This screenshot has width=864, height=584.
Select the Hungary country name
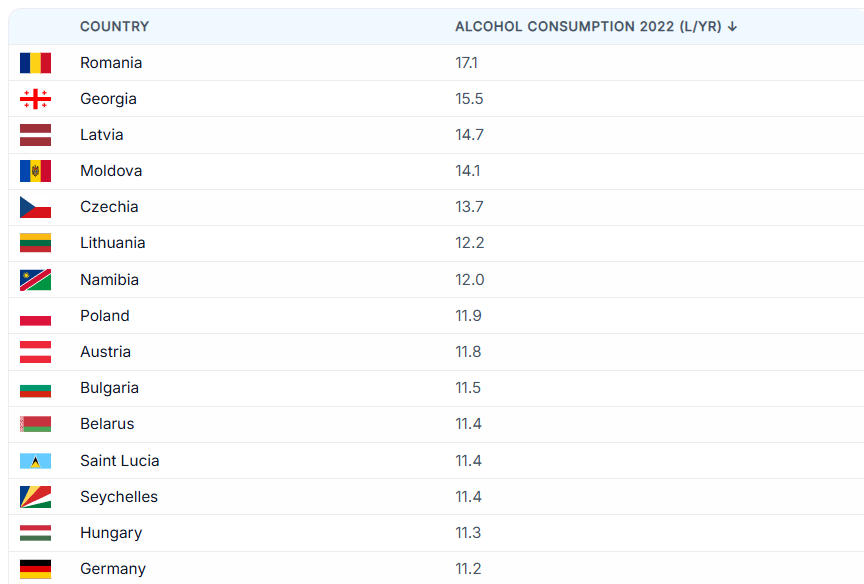[111, 533]
